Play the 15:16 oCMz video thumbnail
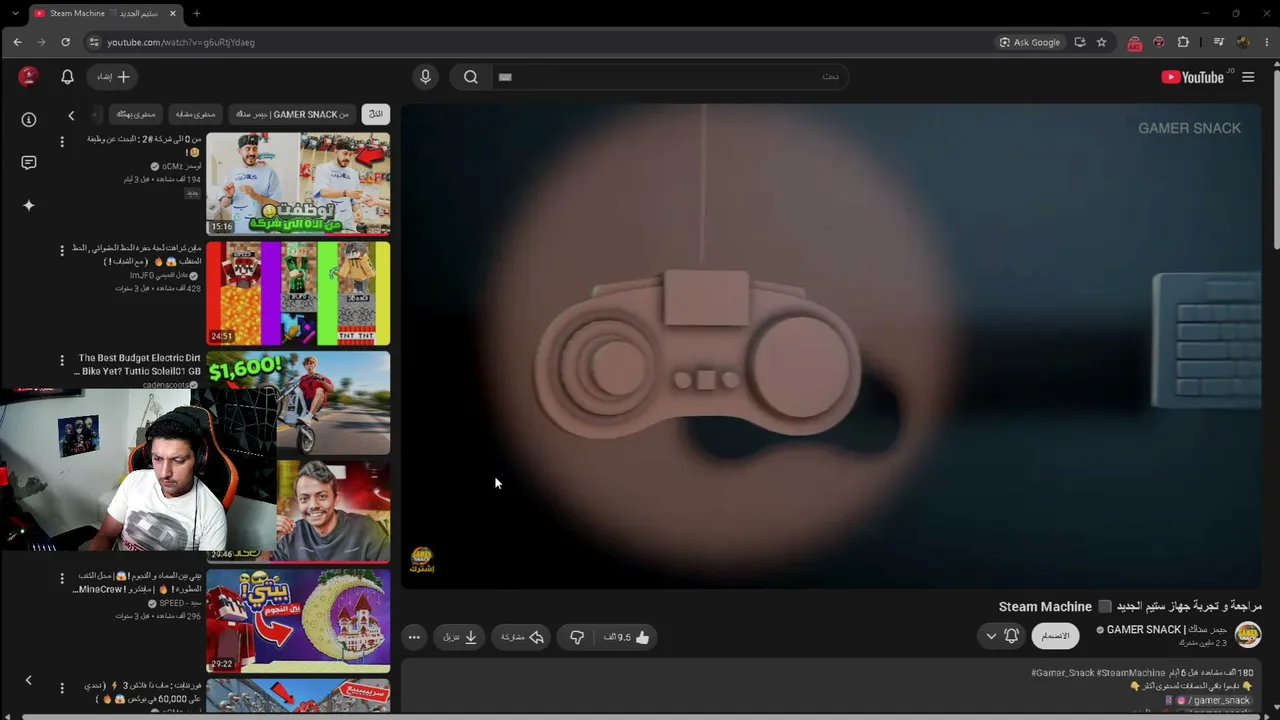Image resolution: width=1280 pixels, height=720 pixels. pos(298,184)
